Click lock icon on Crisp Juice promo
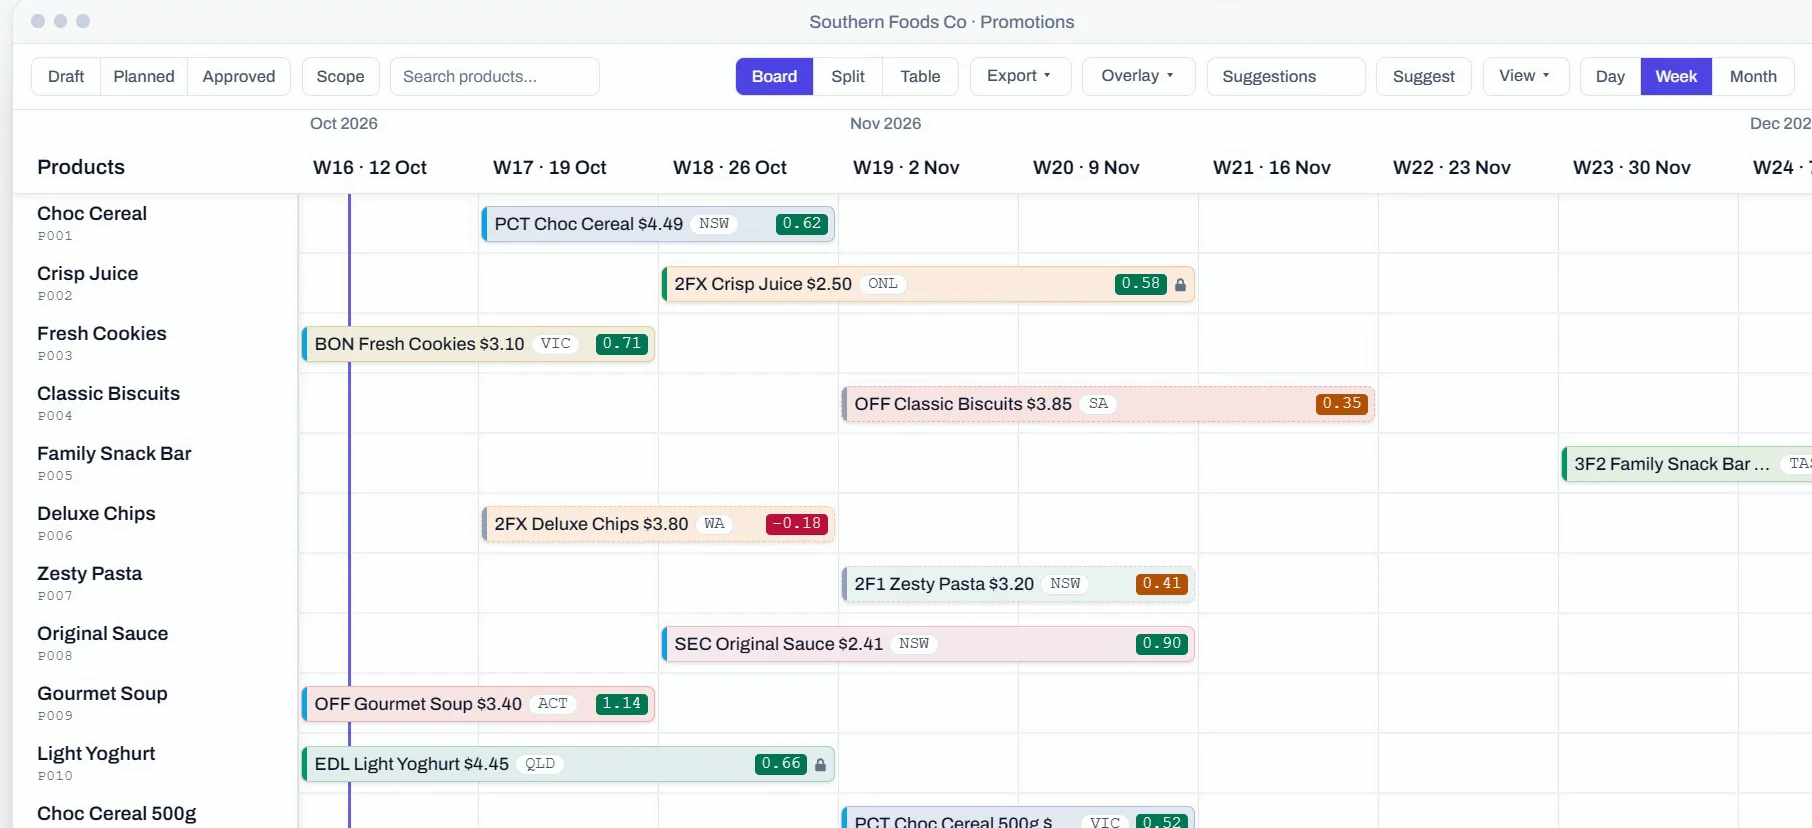The height and width of the screenshot is (828, 1812). coord(1180,285)
